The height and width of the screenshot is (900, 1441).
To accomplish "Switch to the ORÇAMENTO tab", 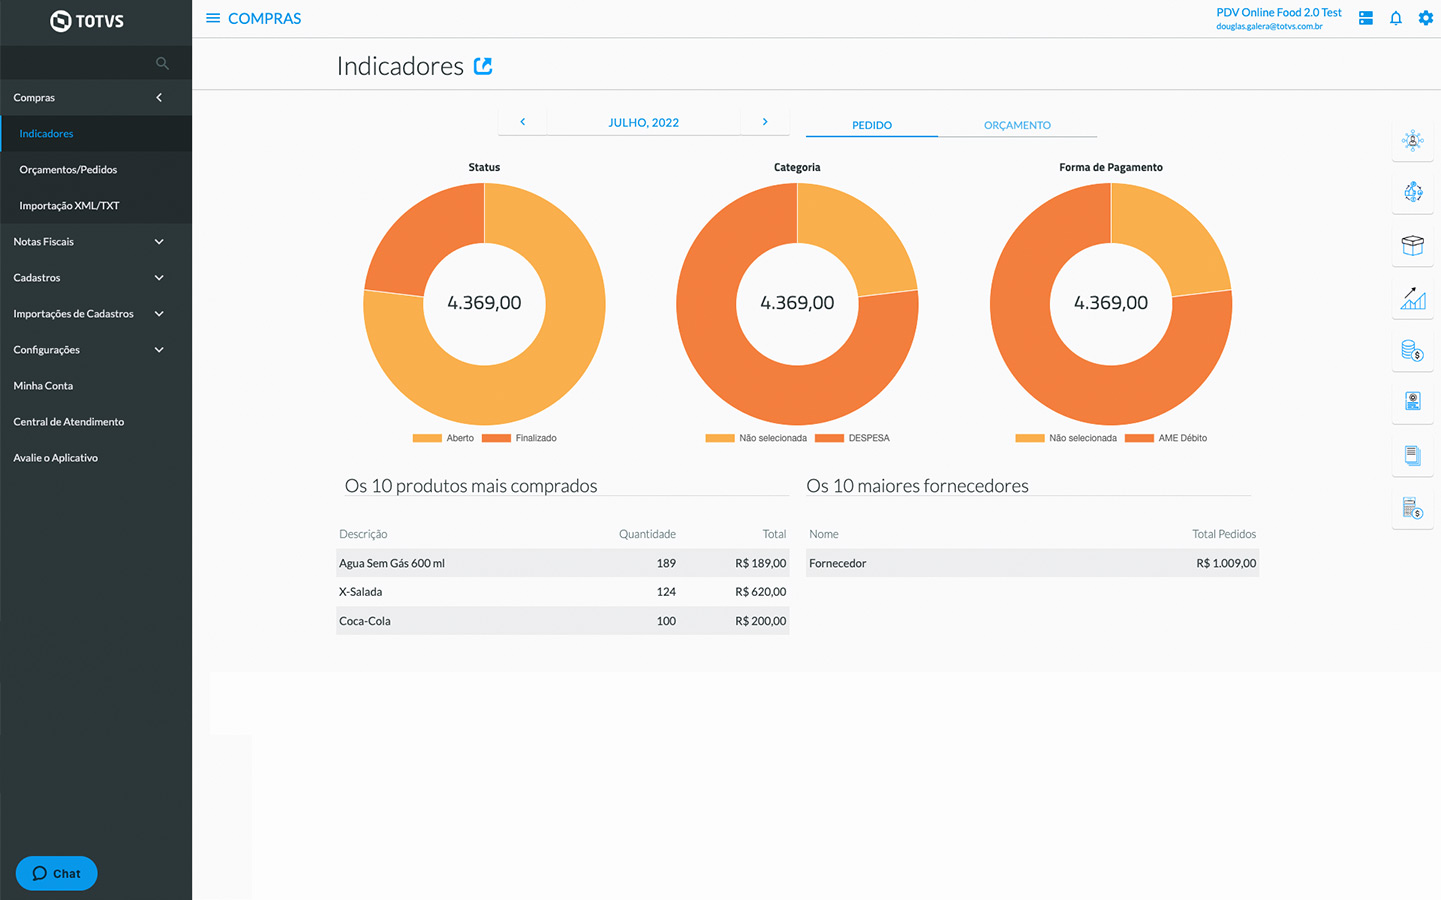I will pyautogui.click(x=1017, y=125).
